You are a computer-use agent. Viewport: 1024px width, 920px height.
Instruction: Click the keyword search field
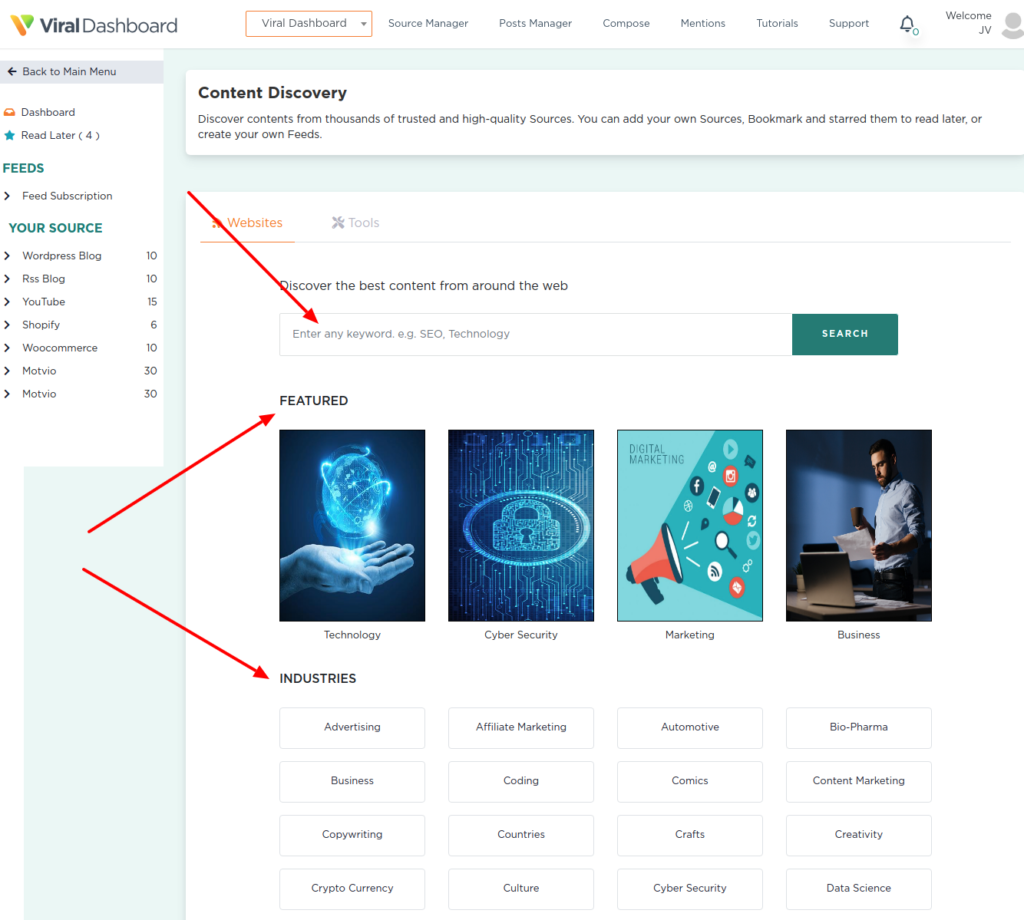[x=536, y=334]
